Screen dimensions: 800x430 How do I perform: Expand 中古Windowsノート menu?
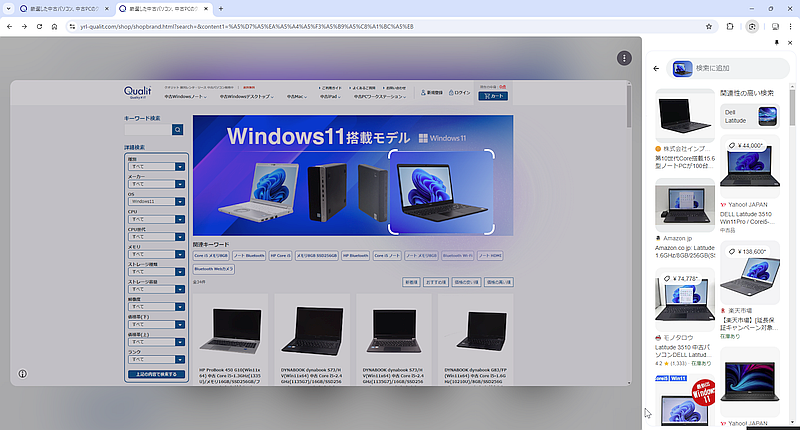[x=186, y=96]
